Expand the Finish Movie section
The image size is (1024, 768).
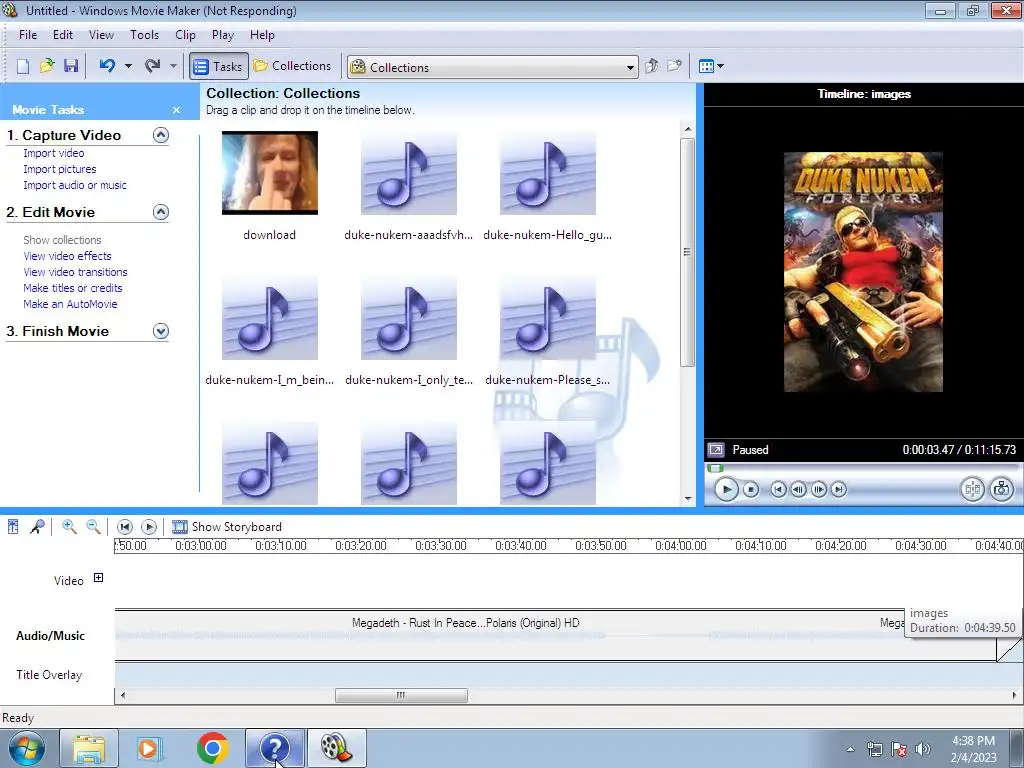161,331
